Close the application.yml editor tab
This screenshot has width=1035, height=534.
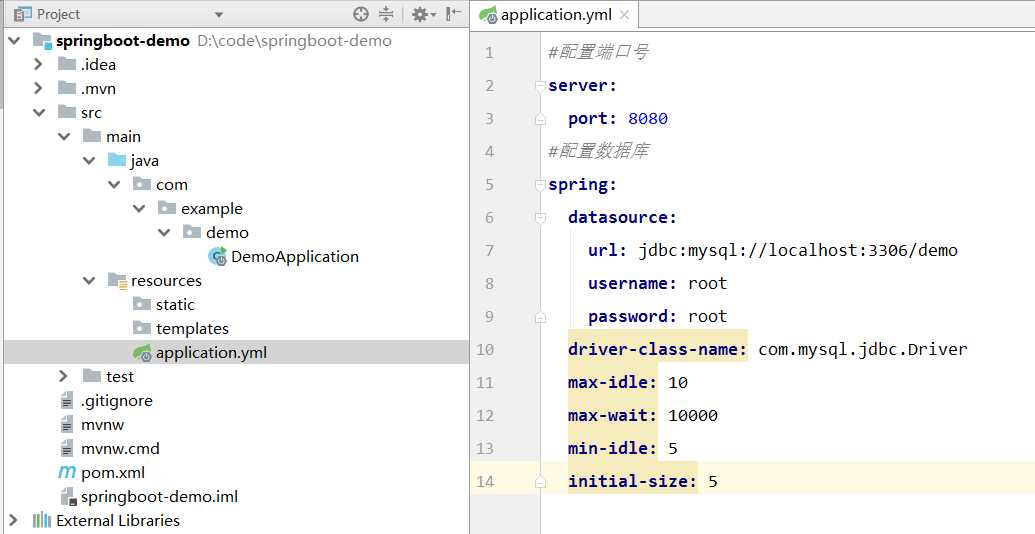click(x=624, y=15)
